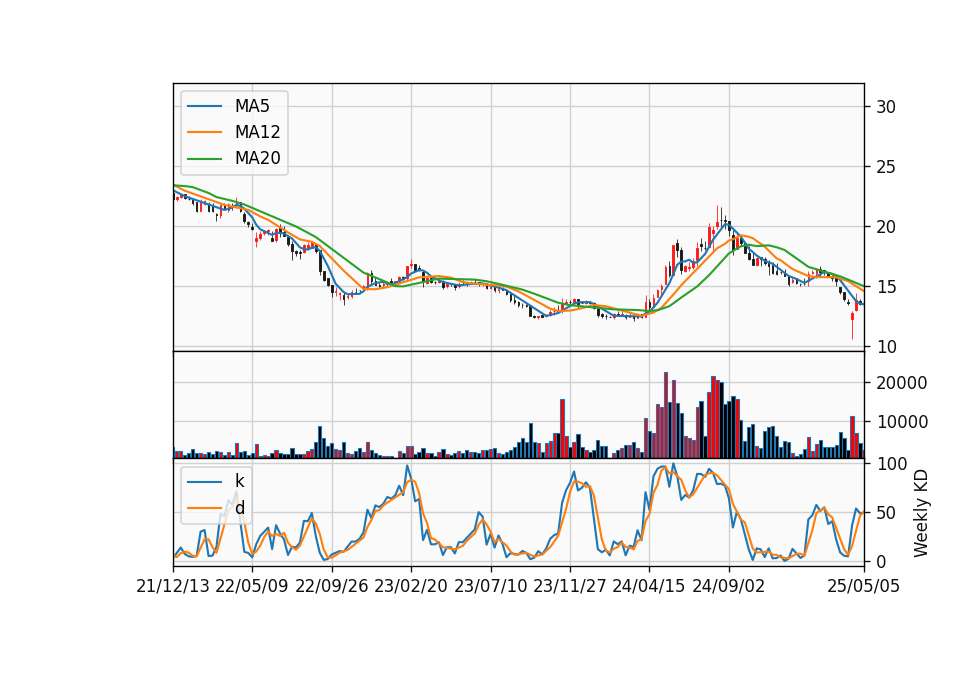The height and width of the screenshot is (690, 960).
Task: Click price axis value 25
Action: (x=886, y=167)
